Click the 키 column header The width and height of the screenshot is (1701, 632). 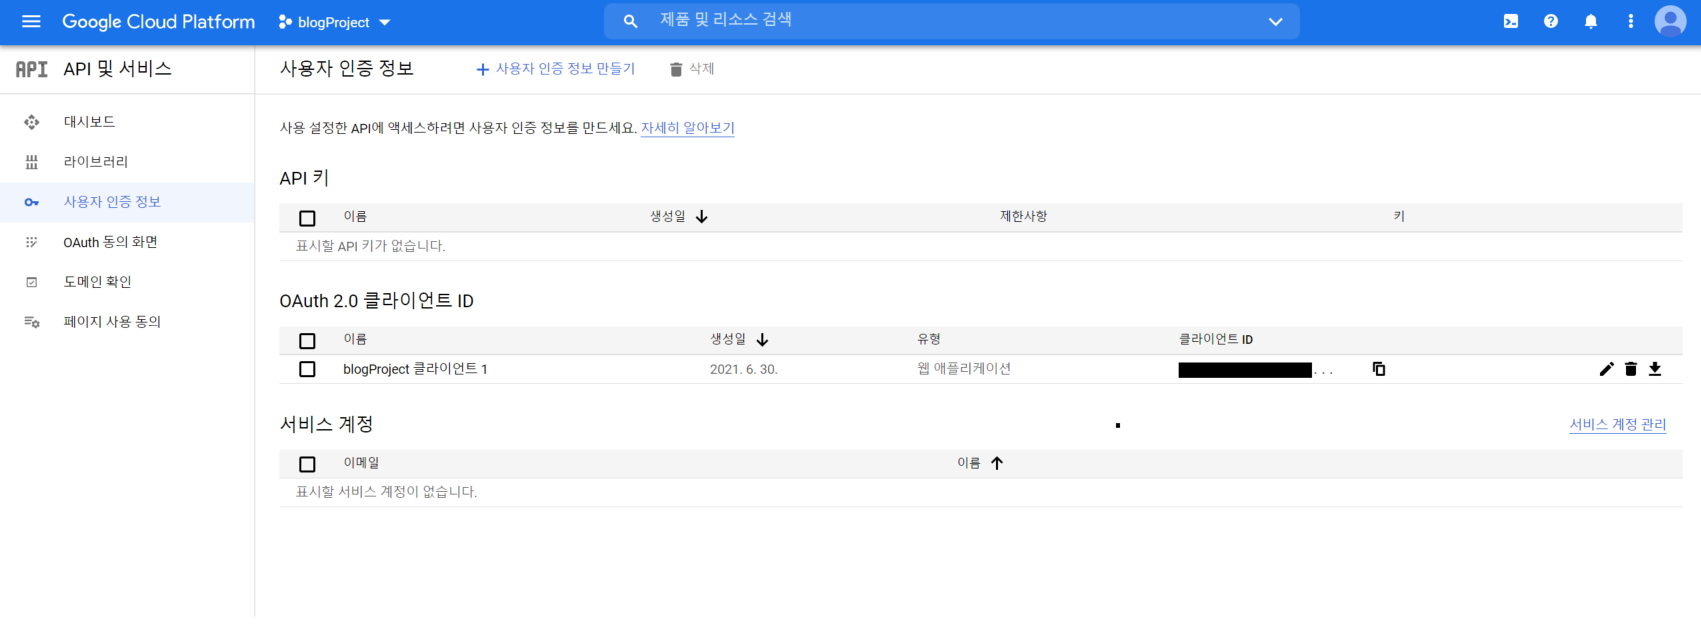[x=1399, y=217]
